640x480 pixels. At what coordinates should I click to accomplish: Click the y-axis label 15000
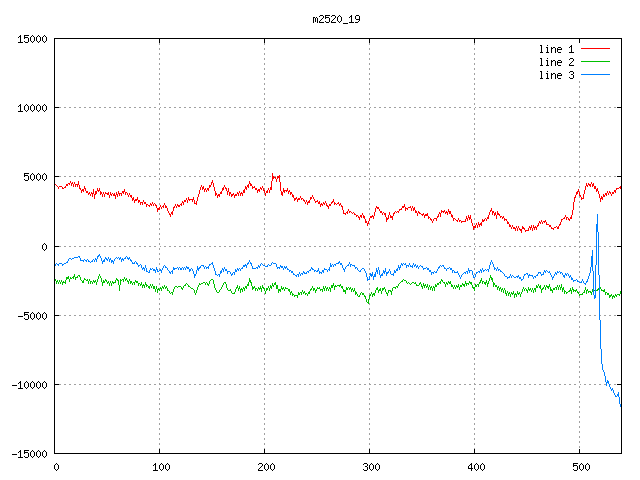(x=32, y=39)
